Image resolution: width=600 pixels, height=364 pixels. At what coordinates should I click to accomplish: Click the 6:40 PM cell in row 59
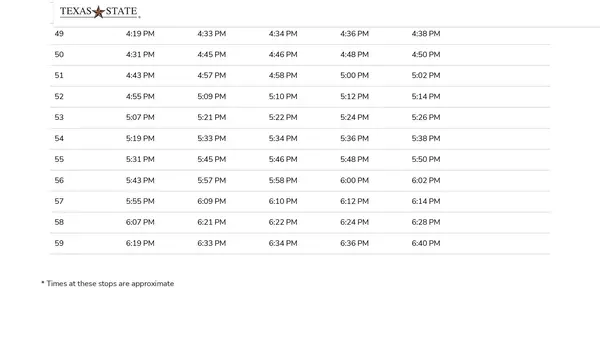click(x=426, y=243)
